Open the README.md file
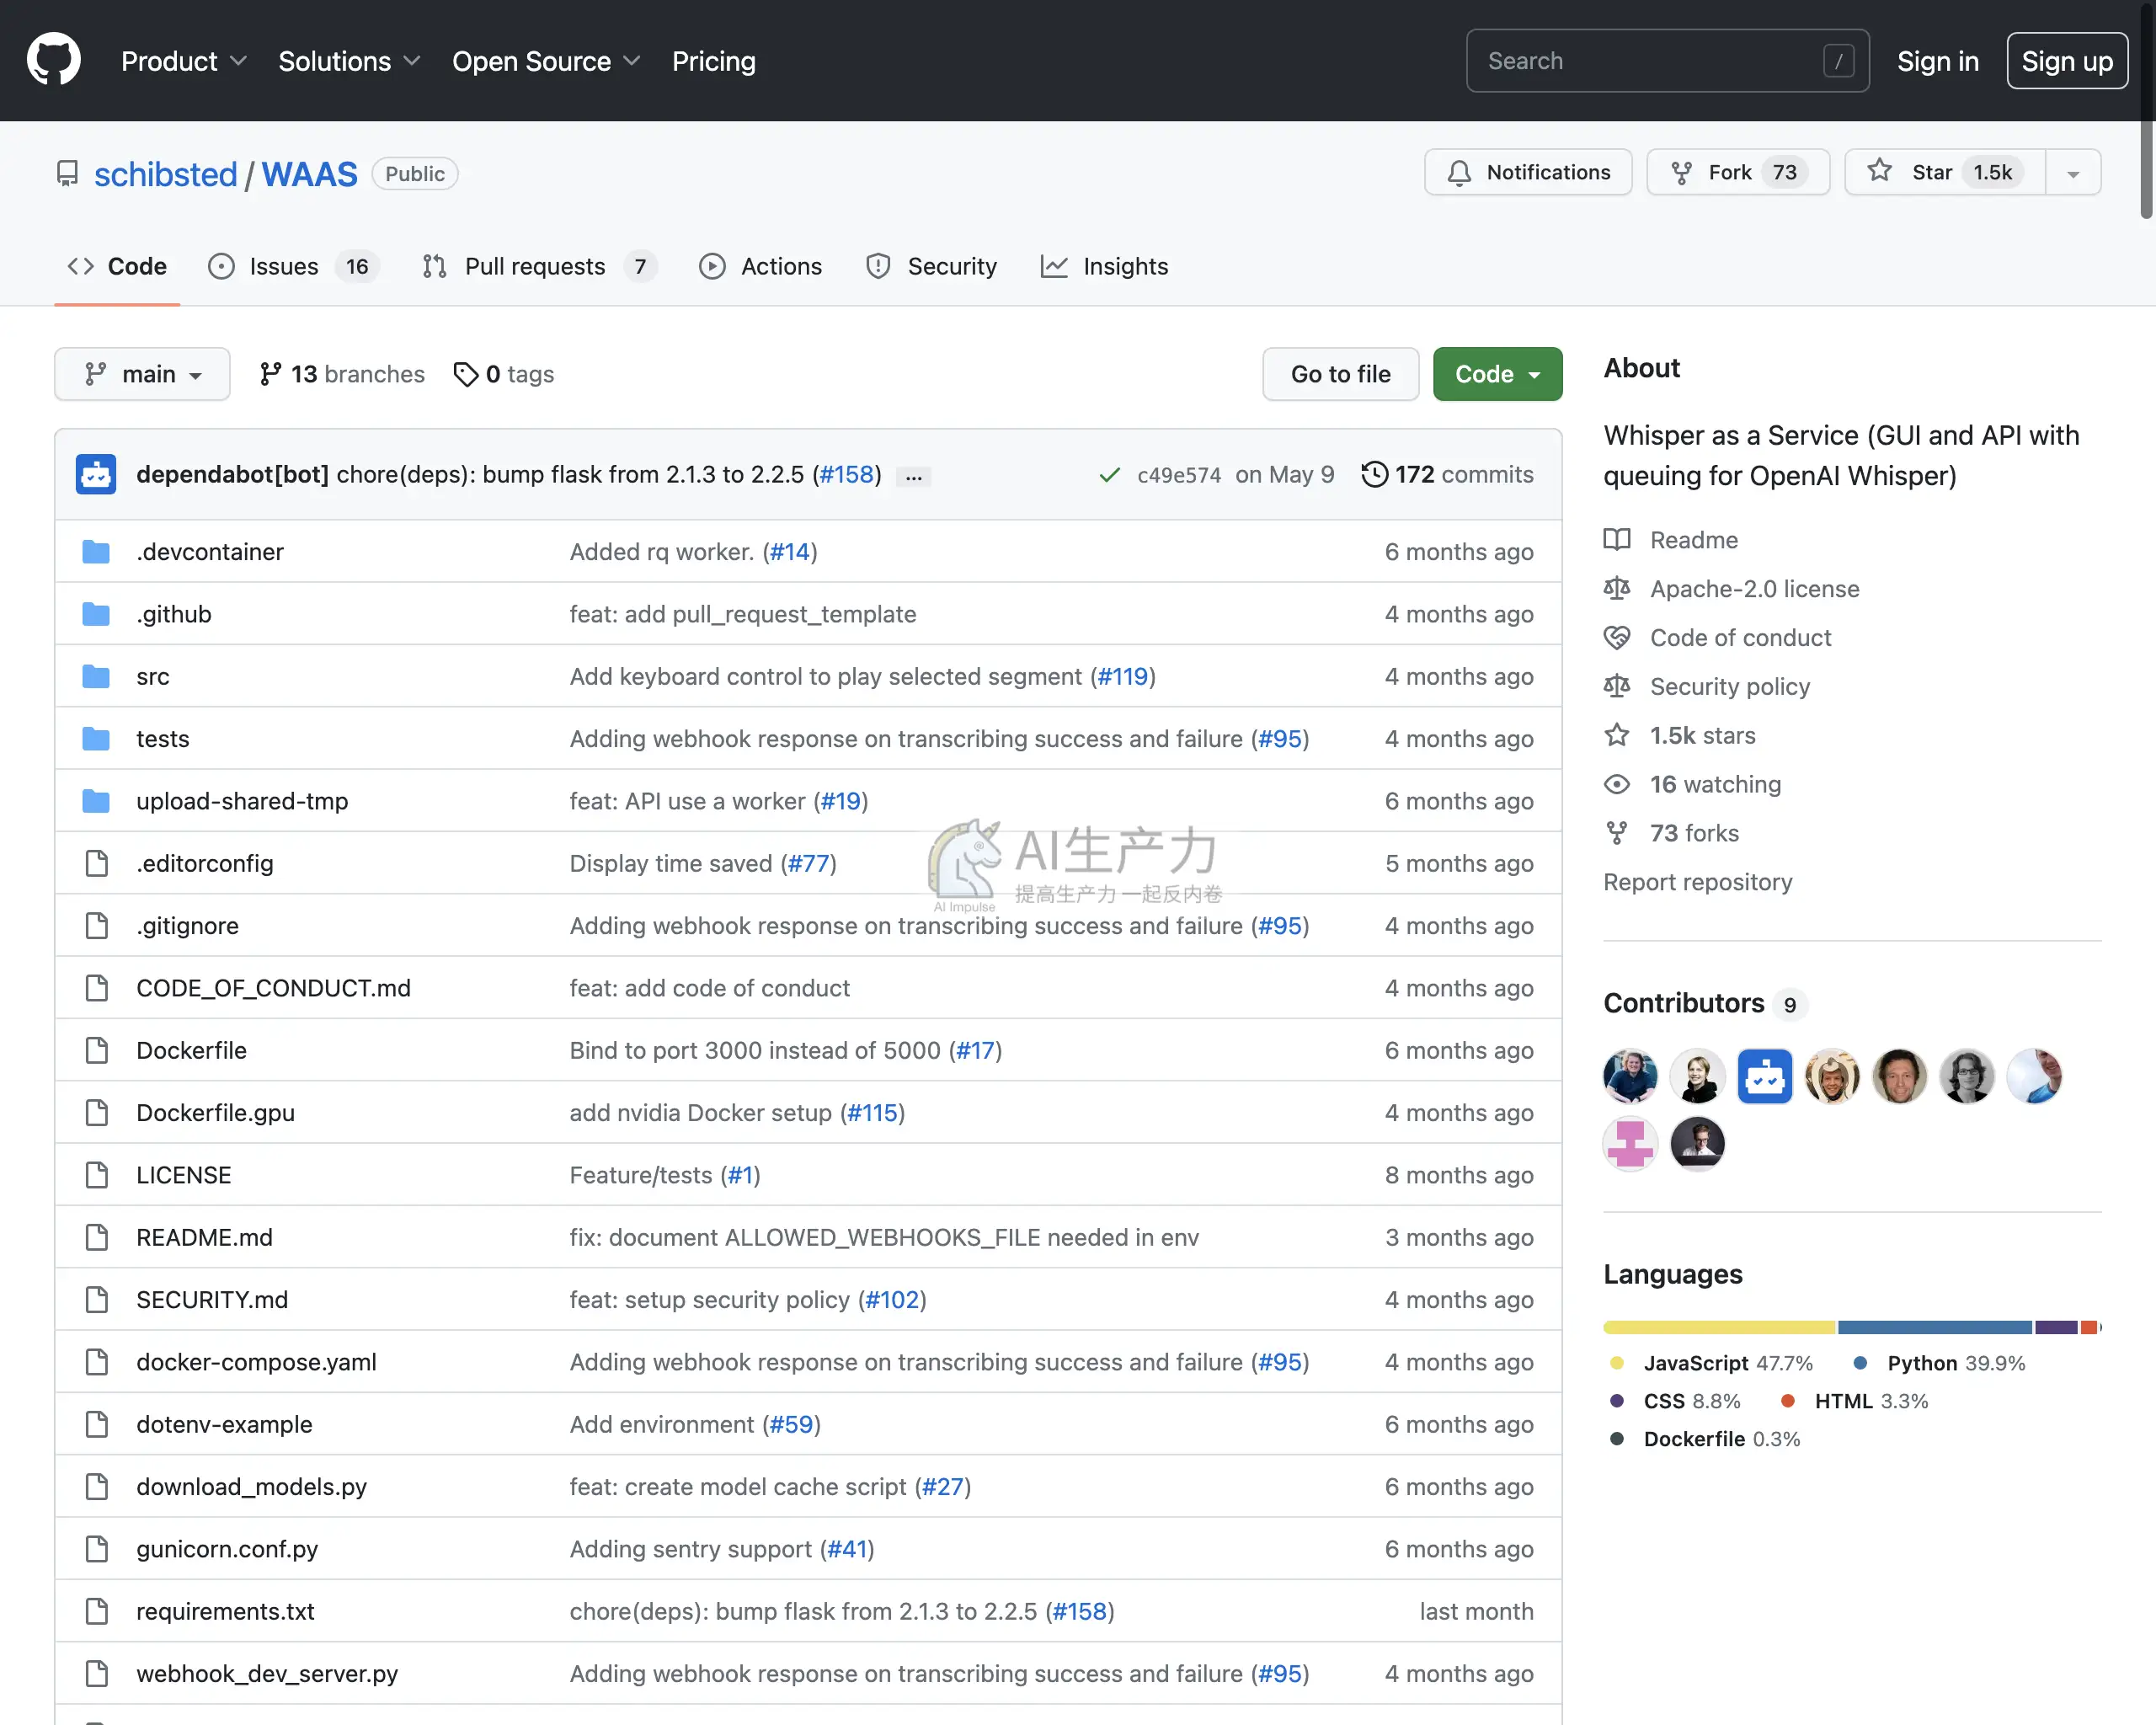This screenshot has width=2156, height=1725. pyautogui.click(x=204, y=1237)
